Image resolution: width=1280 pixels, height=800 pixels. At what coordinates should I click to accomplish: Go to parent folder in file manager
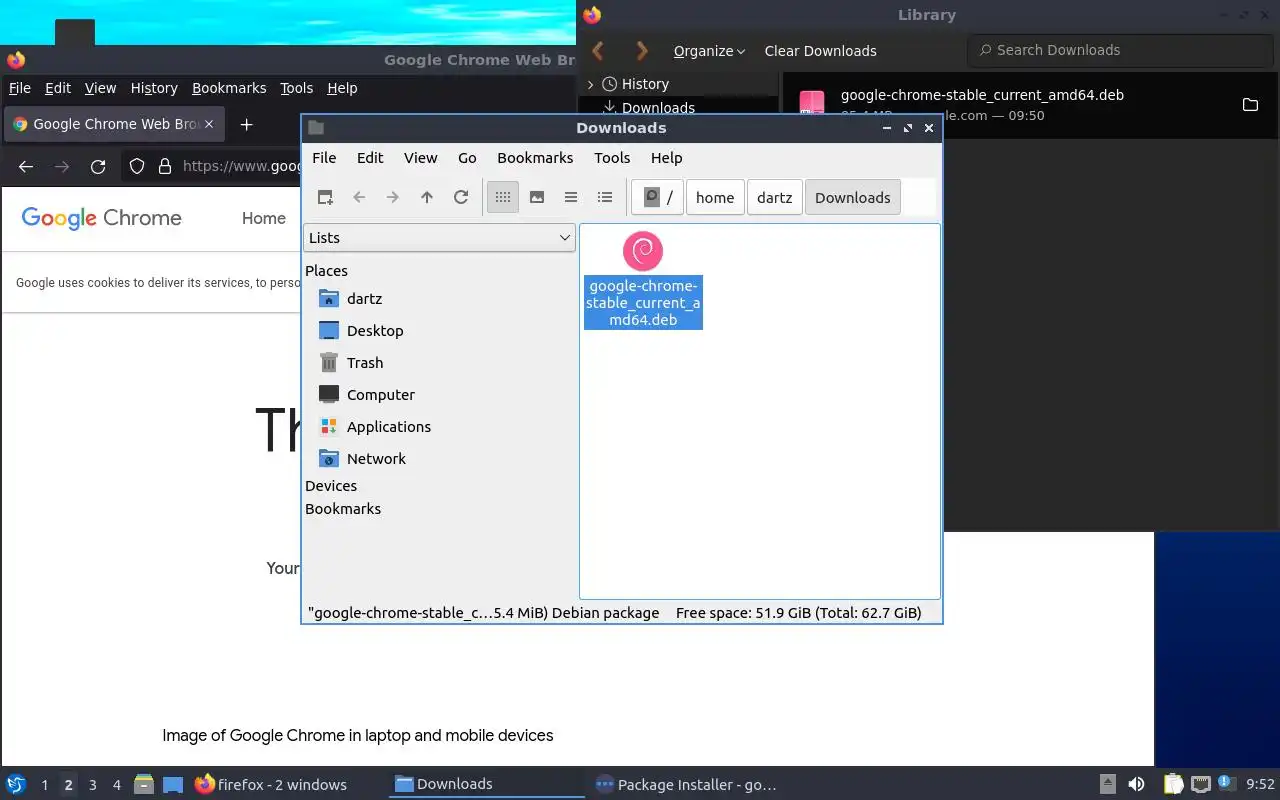427,197
